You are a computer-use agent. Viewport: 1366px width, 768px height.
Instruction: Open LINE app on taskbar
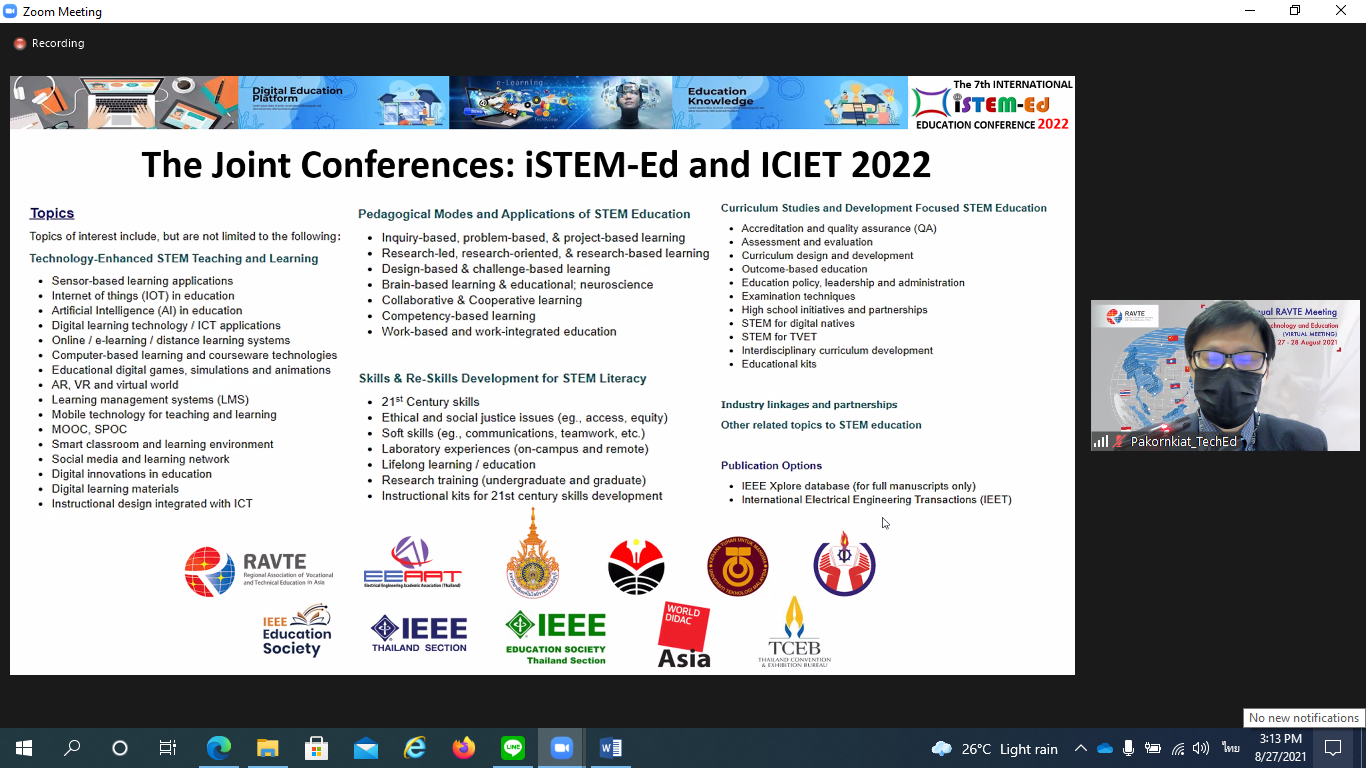coord(512,748)
